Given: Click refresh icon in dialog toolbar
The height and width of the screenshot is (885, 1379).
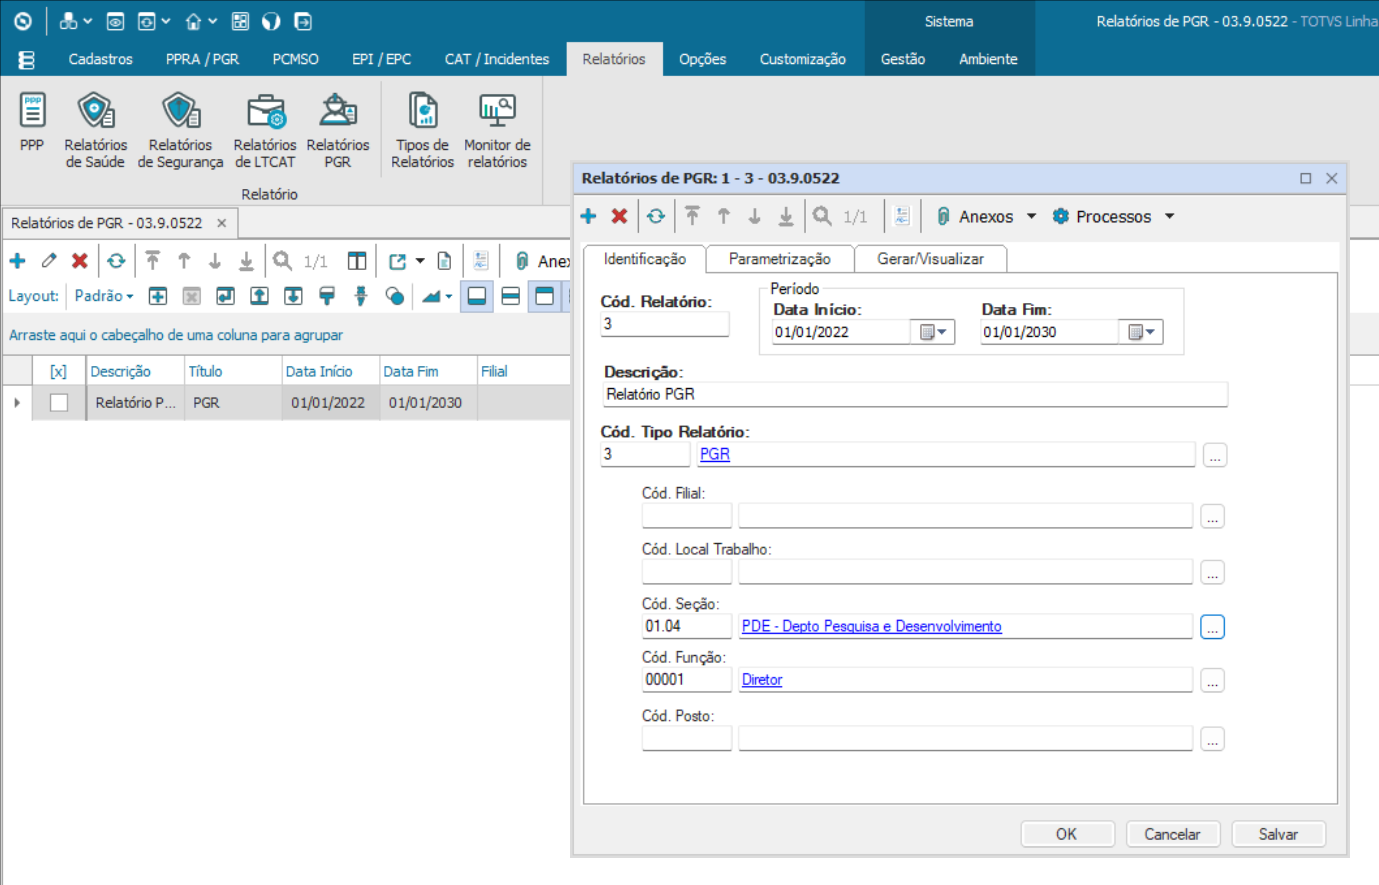Looking at the screenshot, I should click(655, 216).
